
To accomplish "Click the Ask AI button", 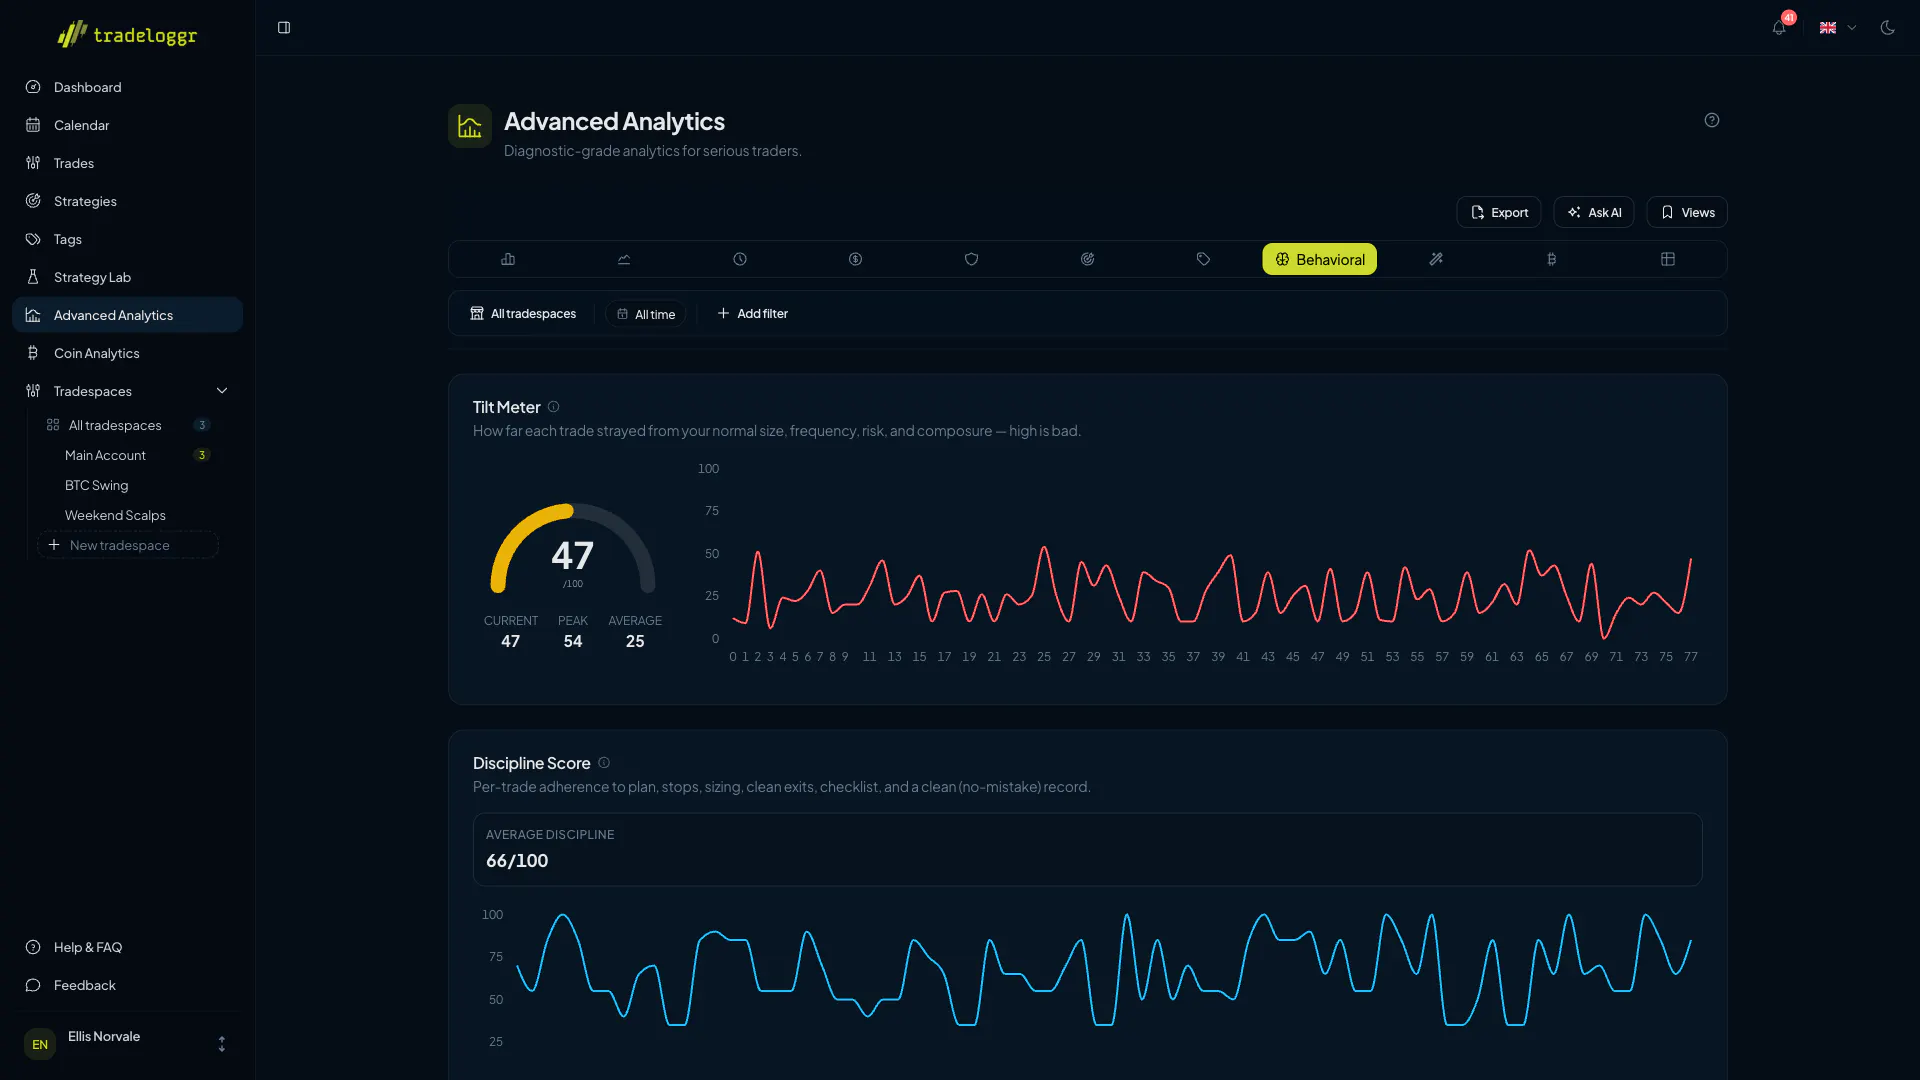I will pyautogui.click(x=1594, y=212).
